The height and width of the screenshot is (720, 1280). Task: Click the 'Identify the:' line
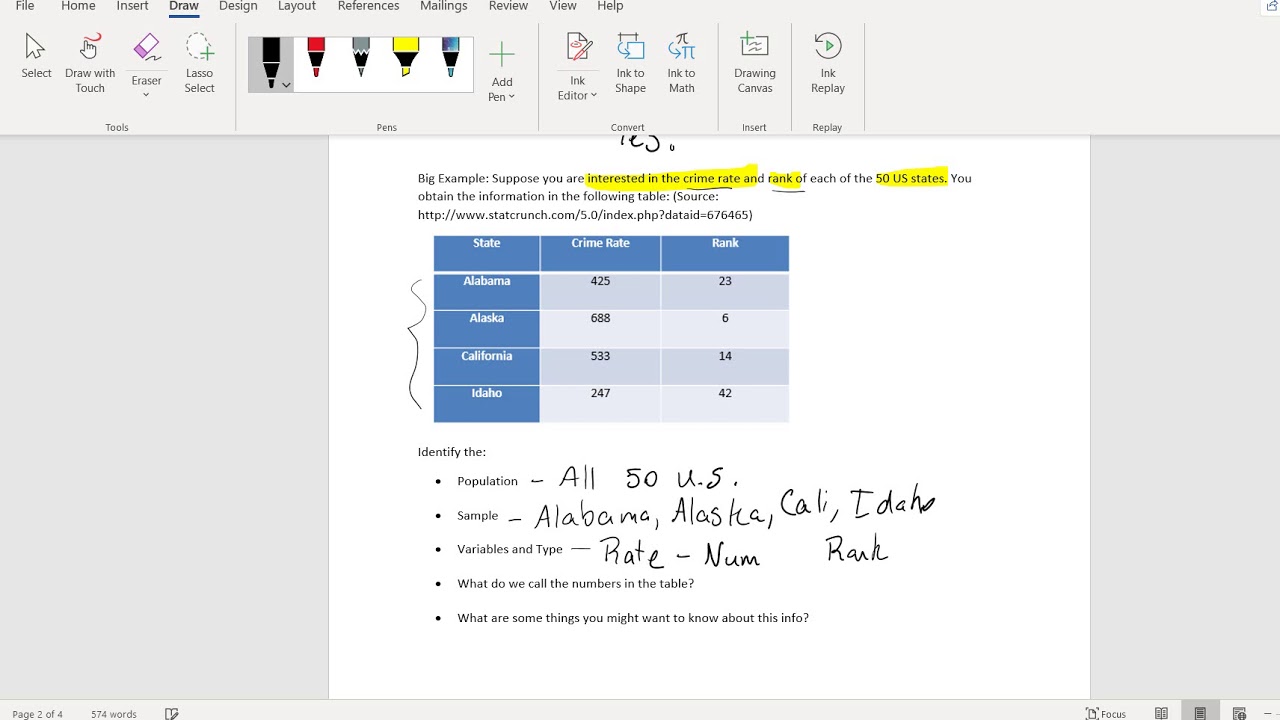point(452,452)
